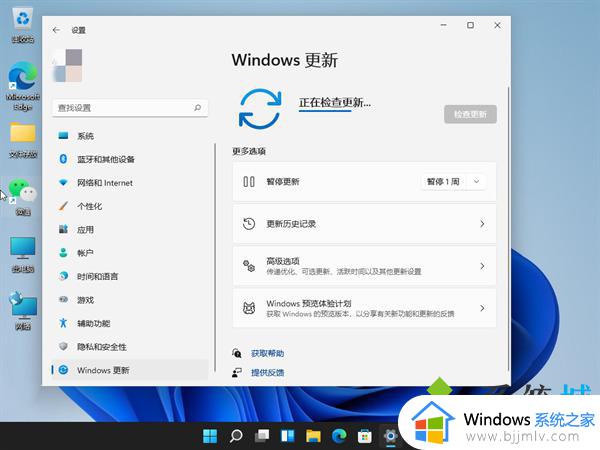Open the 个性化 category

pyautogui.click(x=130, y=206)
